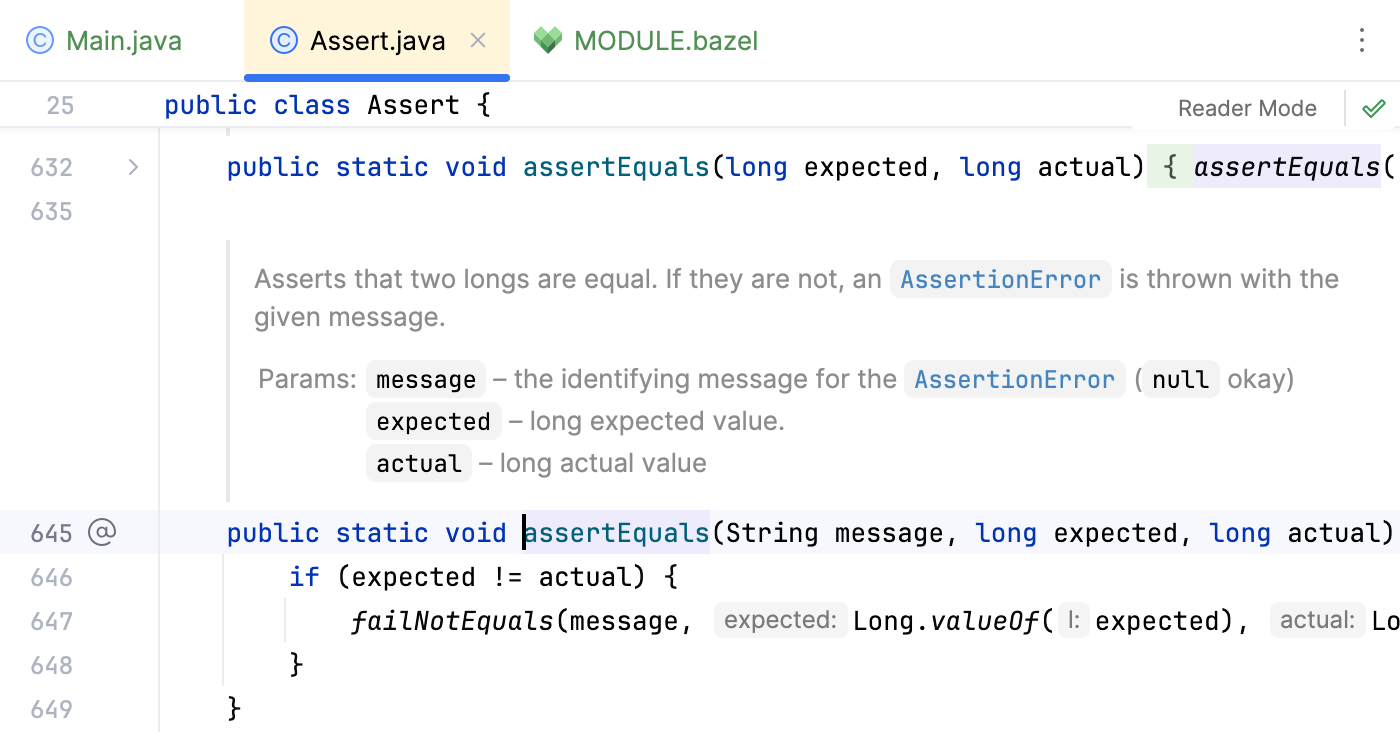
Task: Click the message parameter chip under Params
Action: click(x=426, y=379)
